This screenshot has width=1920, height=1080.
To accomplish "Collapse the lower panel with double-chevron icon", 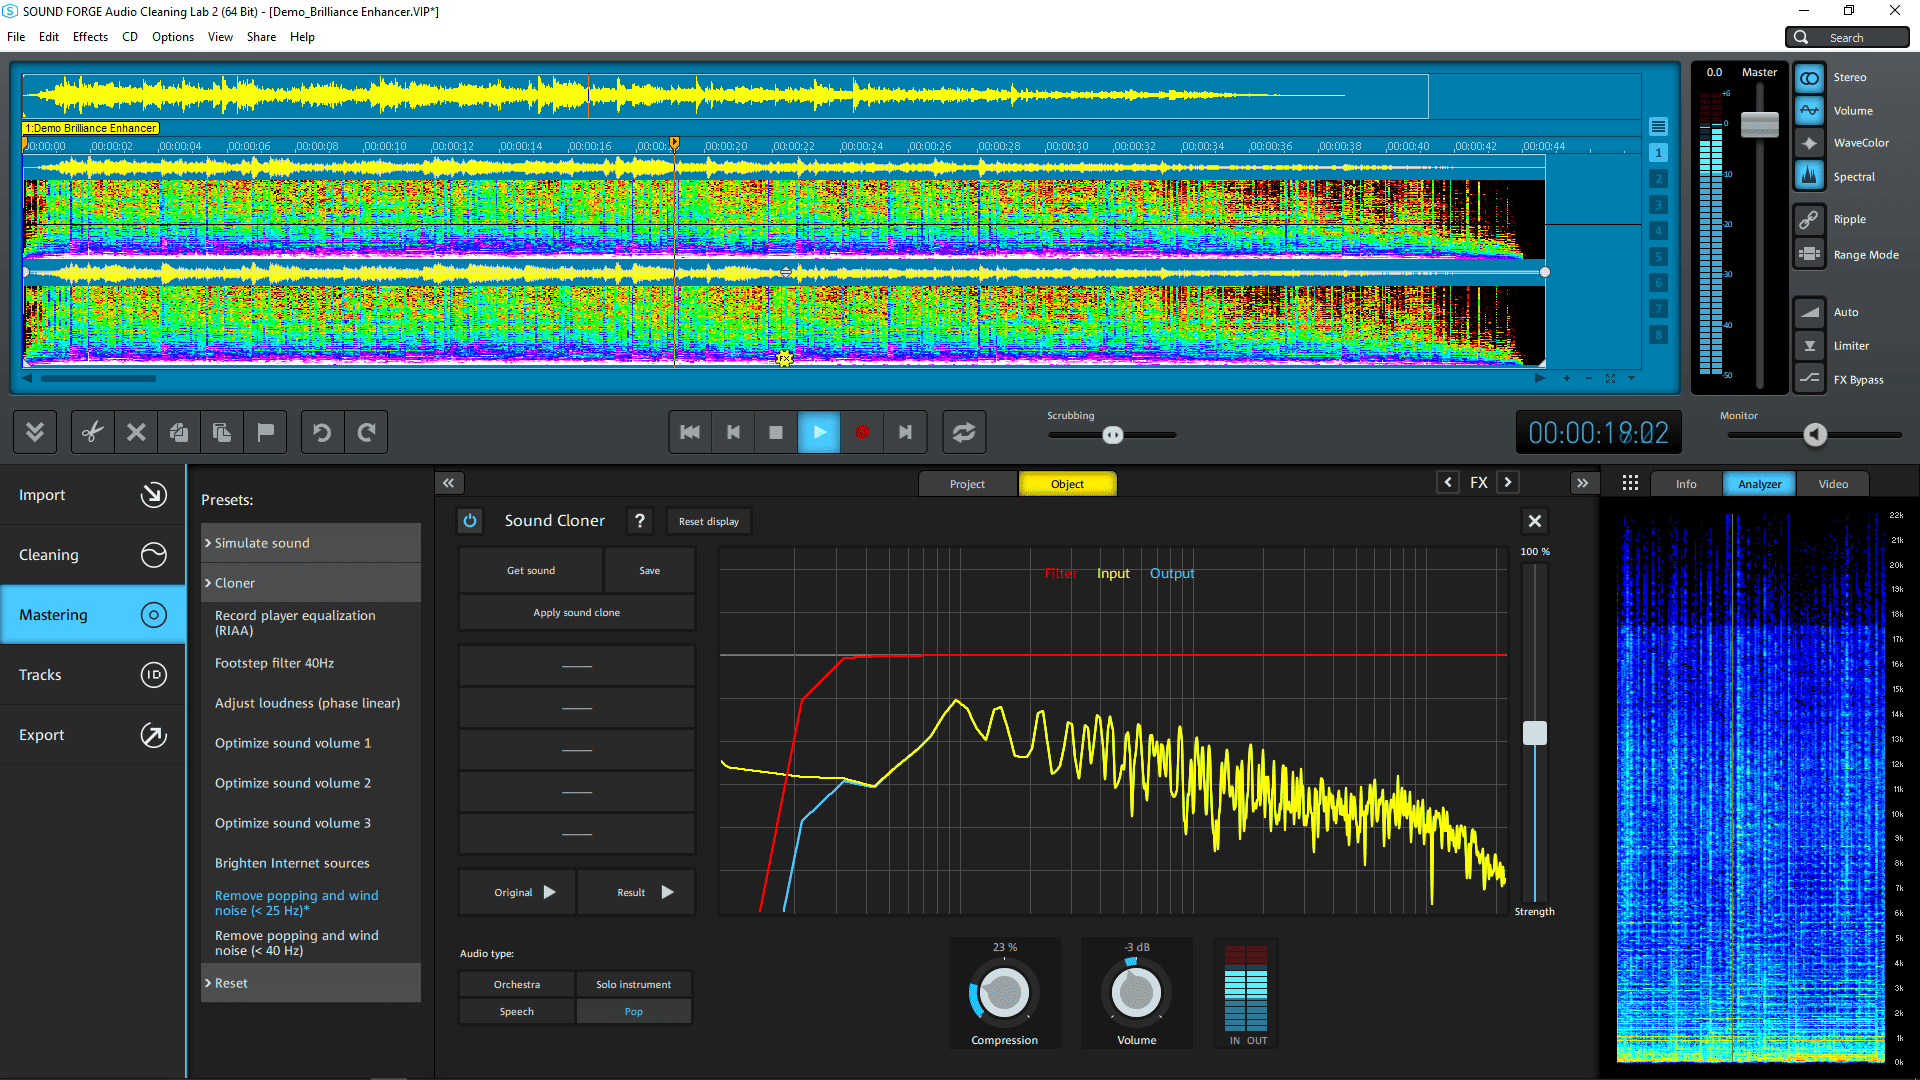I will point(35,432).
